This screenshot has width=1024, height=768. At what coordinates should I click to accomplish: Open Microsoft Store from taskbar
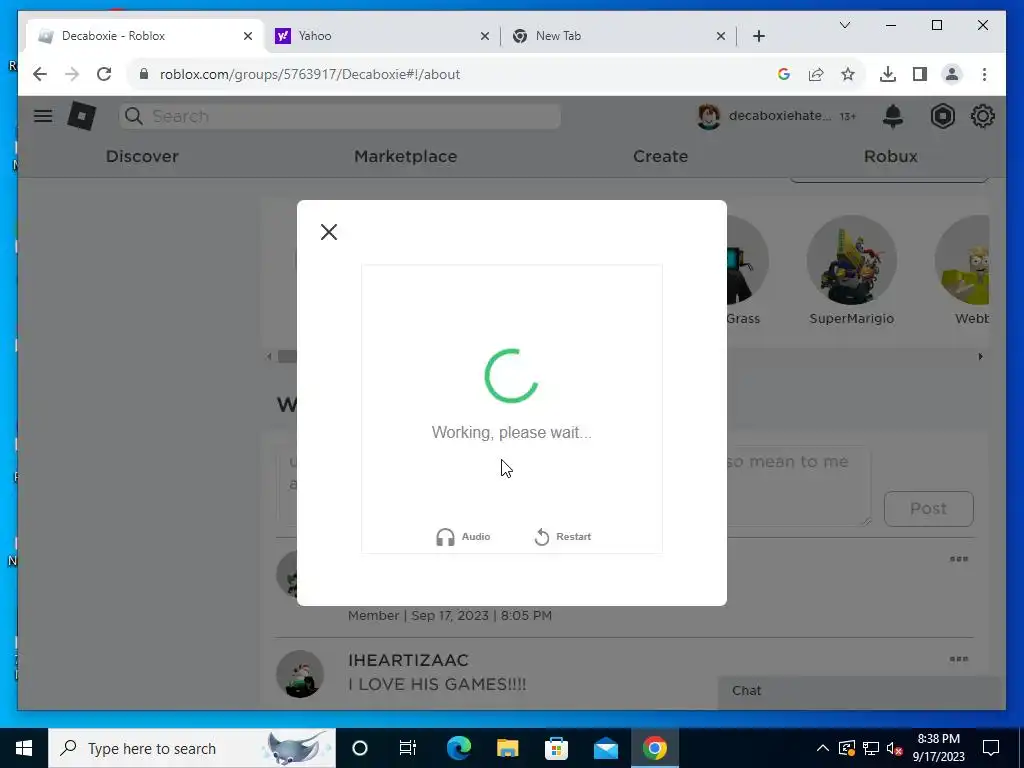tap(556, 748)
